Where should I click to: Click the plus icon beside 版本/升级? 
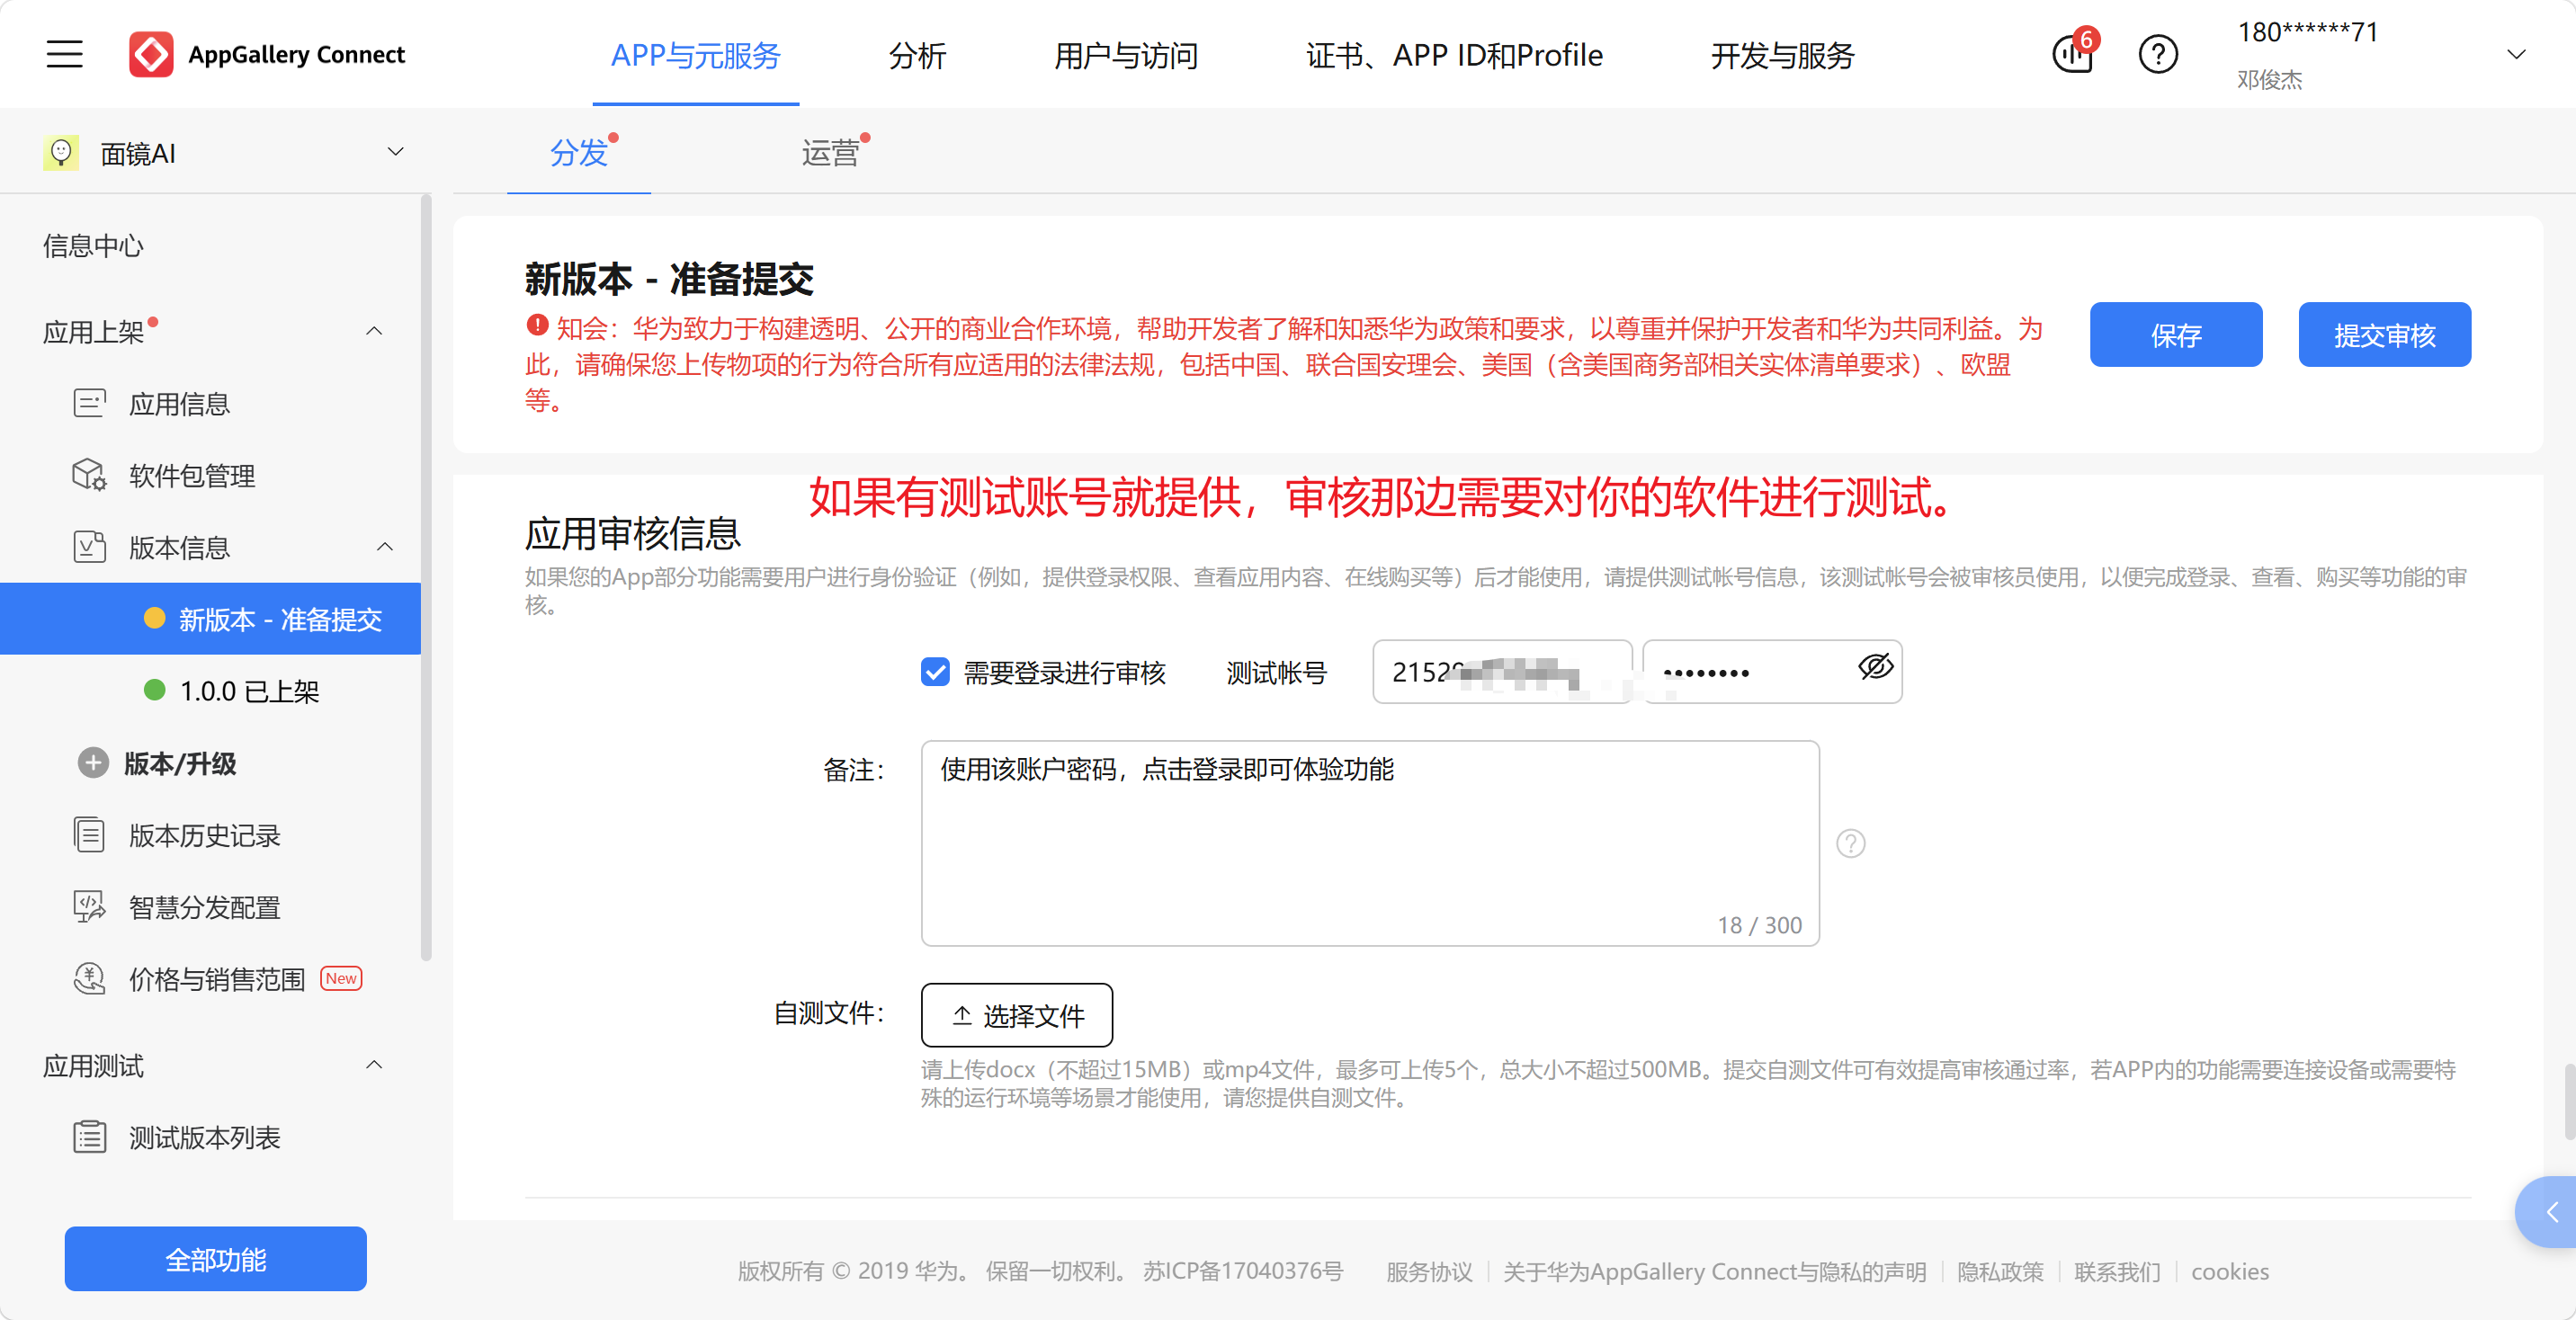click(x=93, y=763)
